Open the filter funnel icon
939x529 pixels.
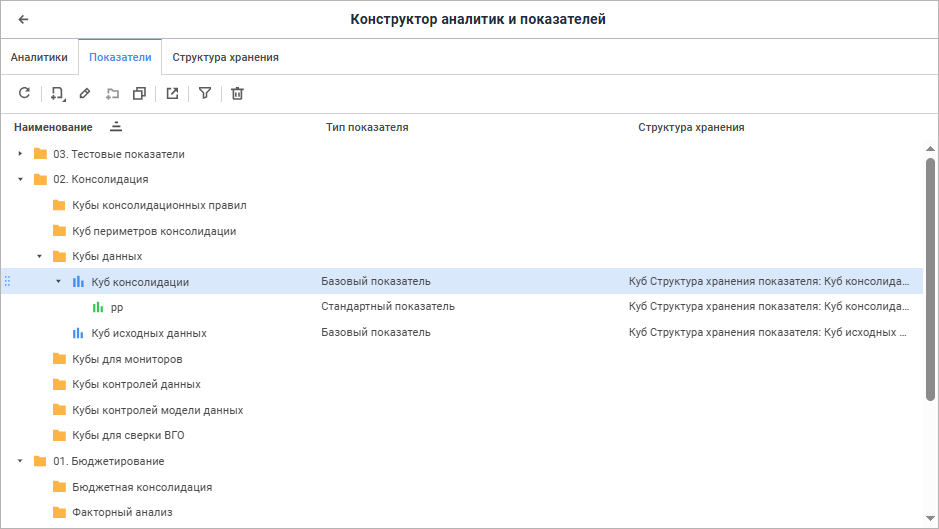tap(205, 94)
